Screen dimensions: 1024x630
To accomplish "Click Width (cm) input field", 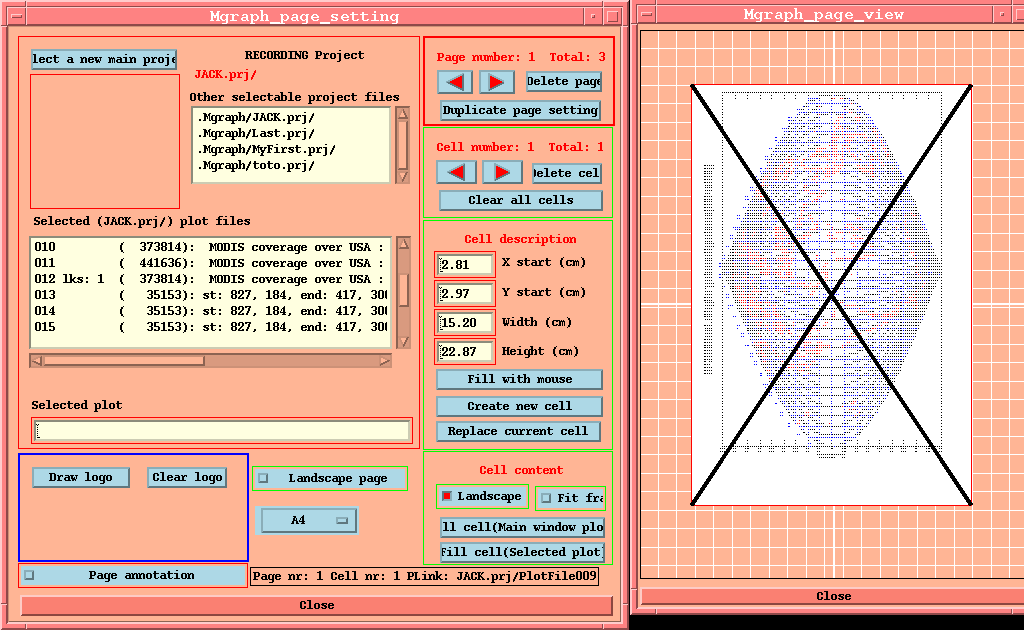I will click(465, 323).
